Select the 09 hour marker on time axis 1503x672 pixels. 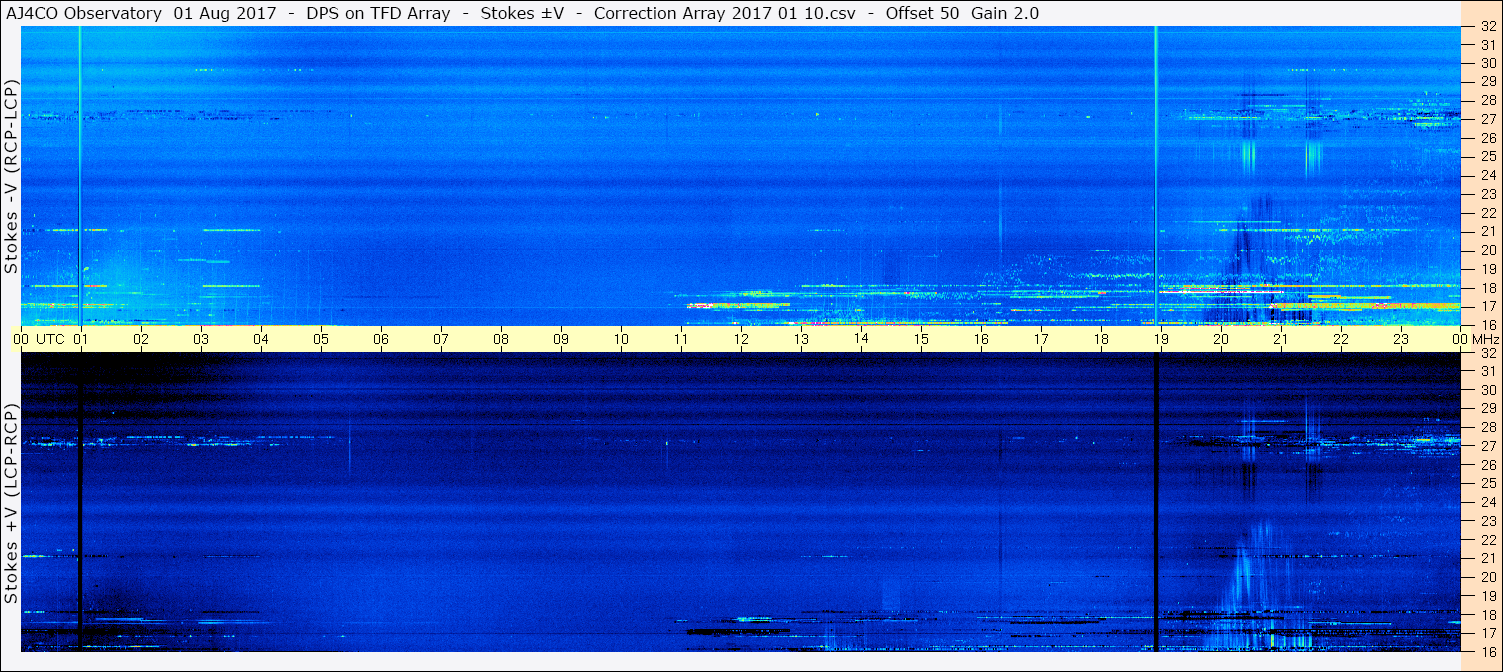coord(561,339)
